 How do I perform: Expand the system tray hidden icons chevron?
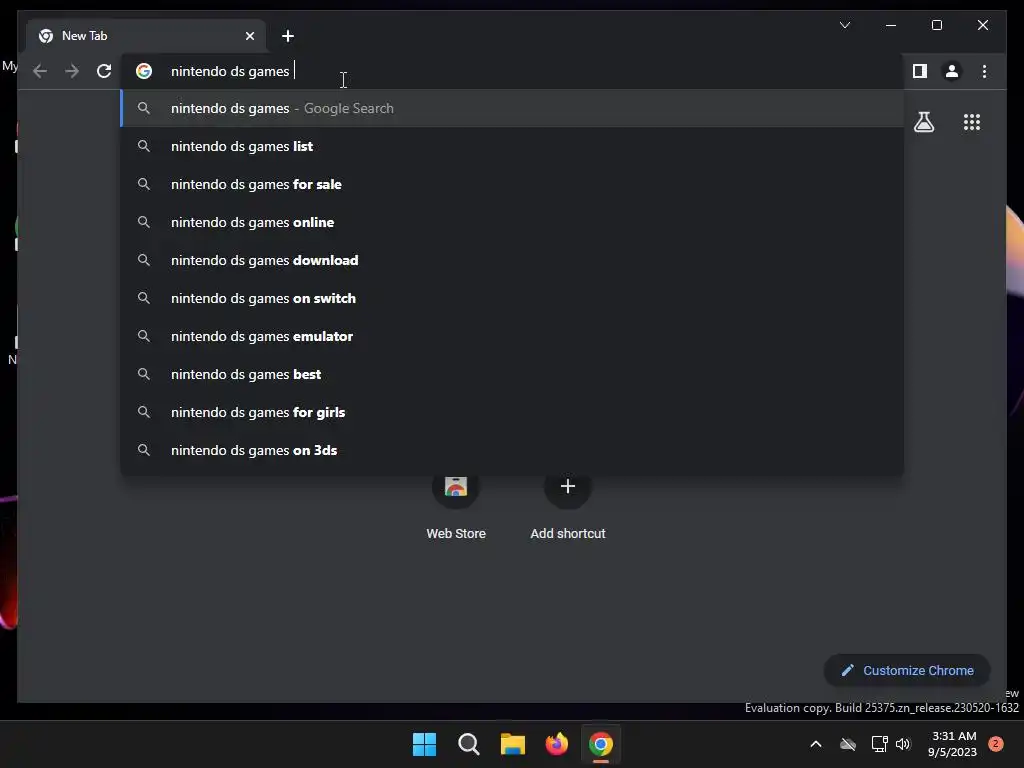(816, 744)
